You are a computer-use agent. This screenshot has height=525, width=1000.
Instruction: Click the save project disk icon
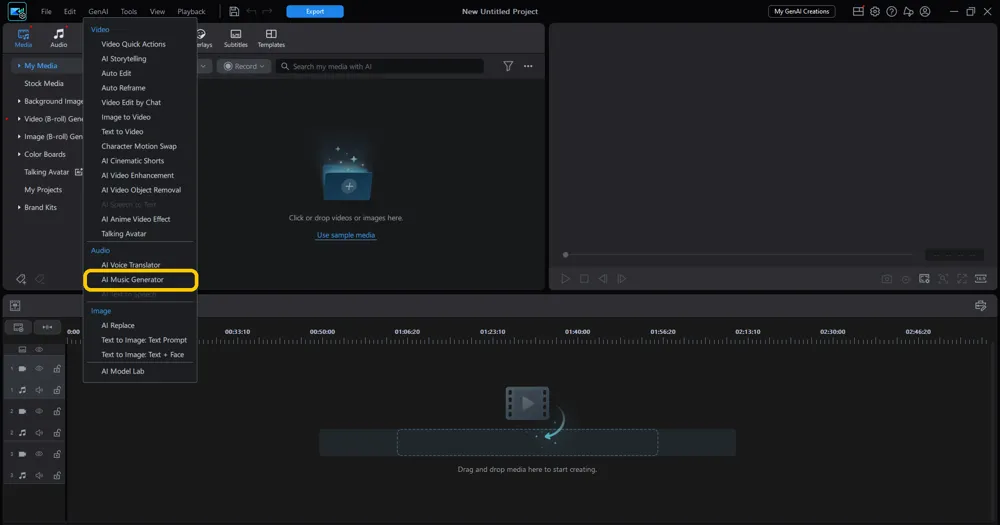234,11
